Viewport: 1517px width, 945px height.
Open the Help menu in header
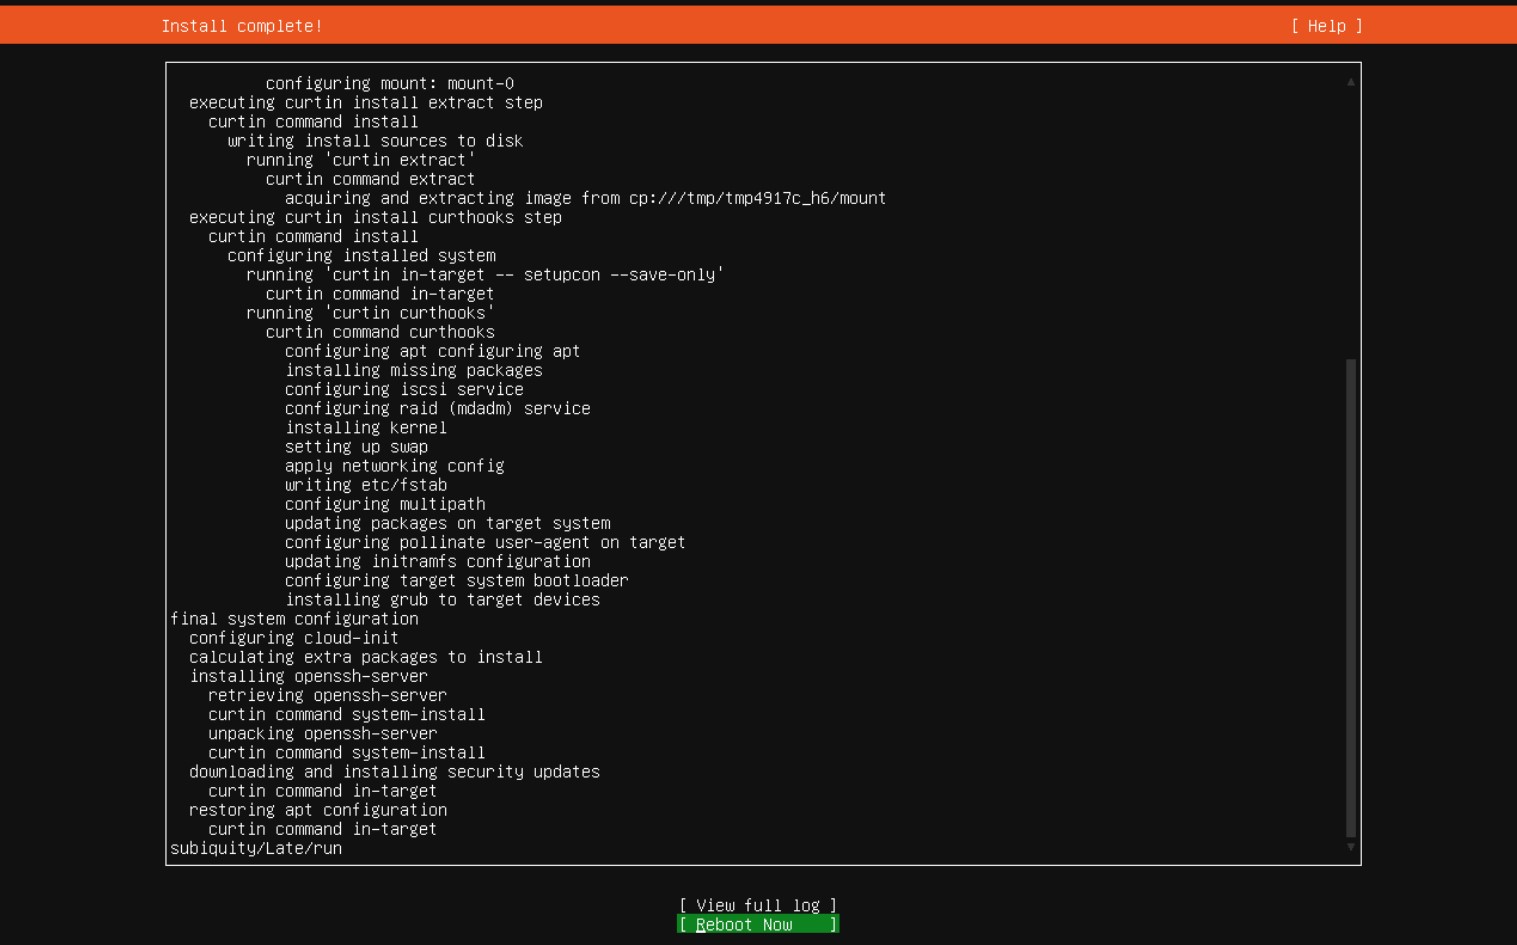[x=1326, y=26]
